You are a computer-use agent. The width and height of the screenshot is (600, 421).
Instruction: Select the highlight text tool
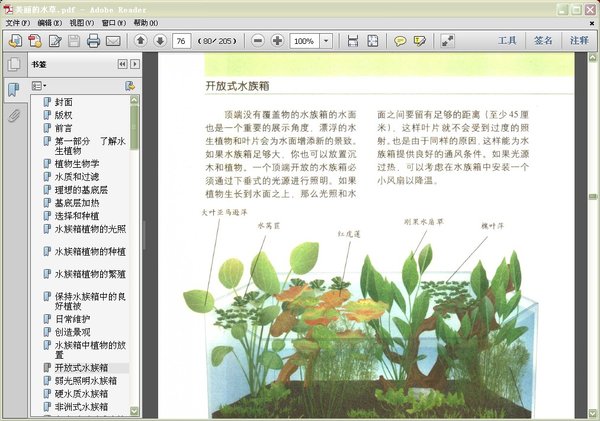[420, 41]
